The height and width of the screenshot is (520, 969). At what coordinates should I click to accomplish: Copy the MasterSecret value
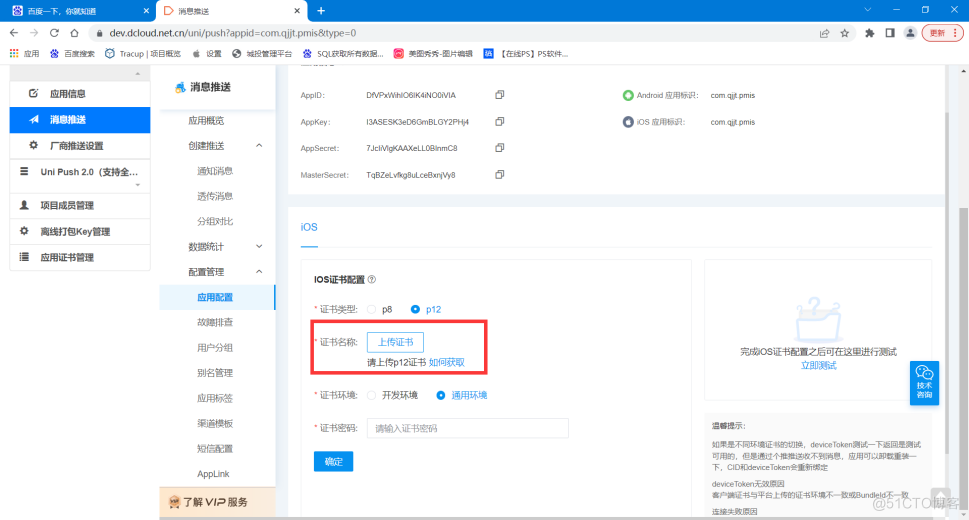499,174
